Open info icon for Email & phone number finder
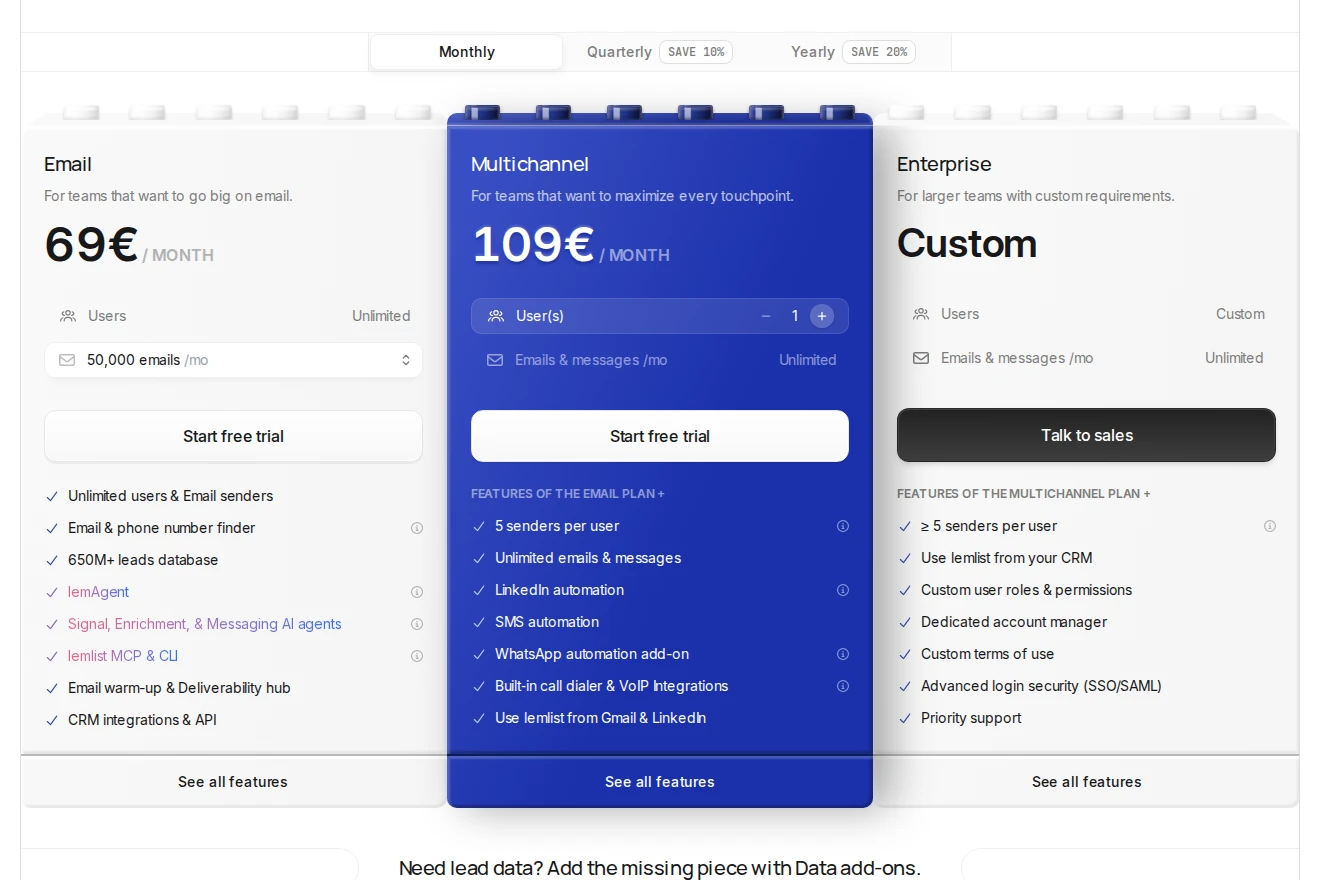The width and height of the screenshot is (1320, 880). pos(417,528)
